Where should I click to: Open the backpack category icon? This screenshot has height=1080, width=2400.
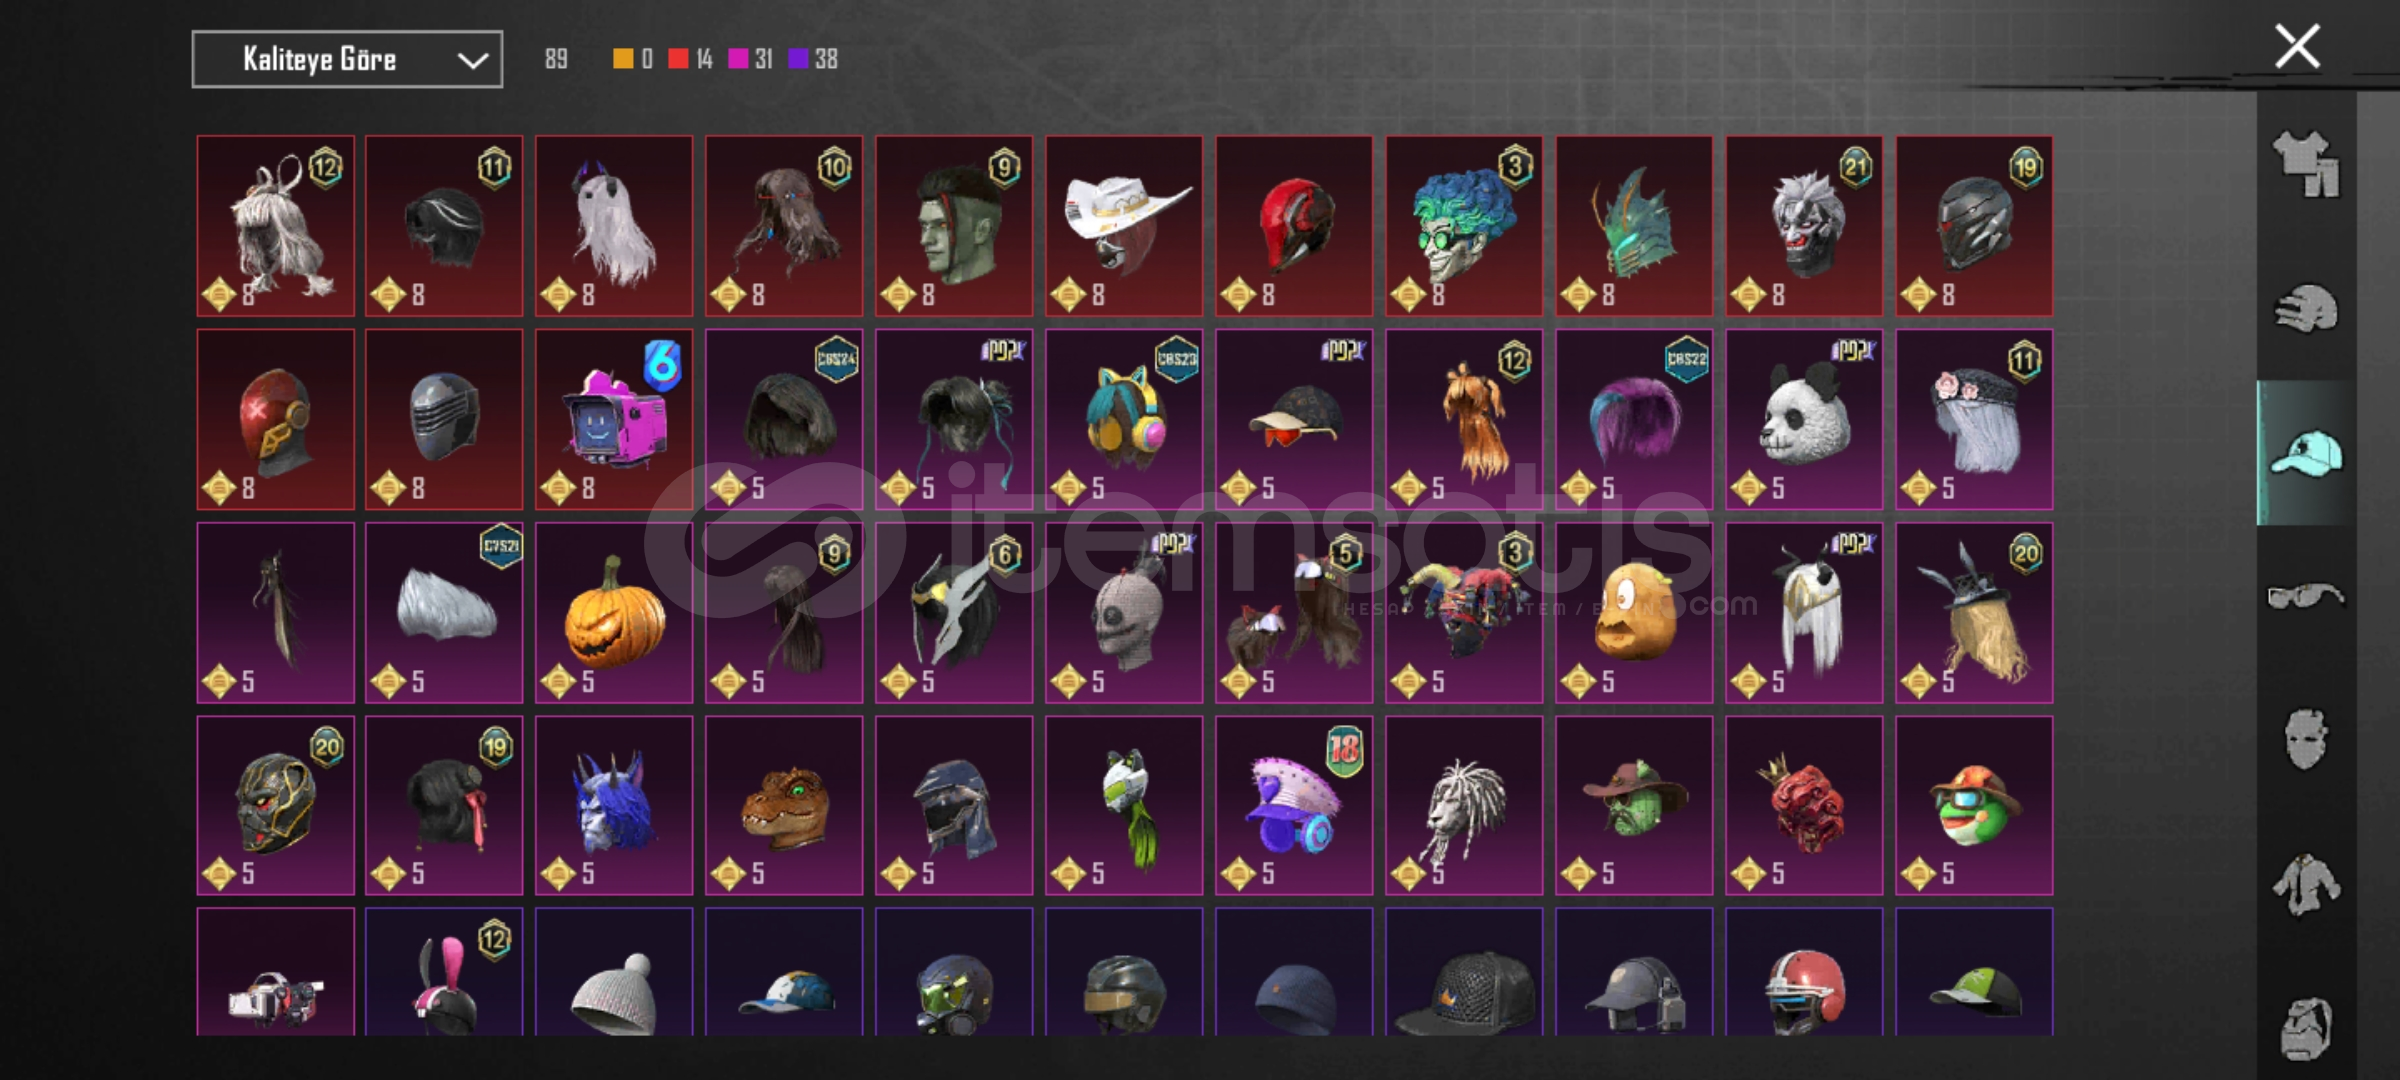[2306, 1027]
